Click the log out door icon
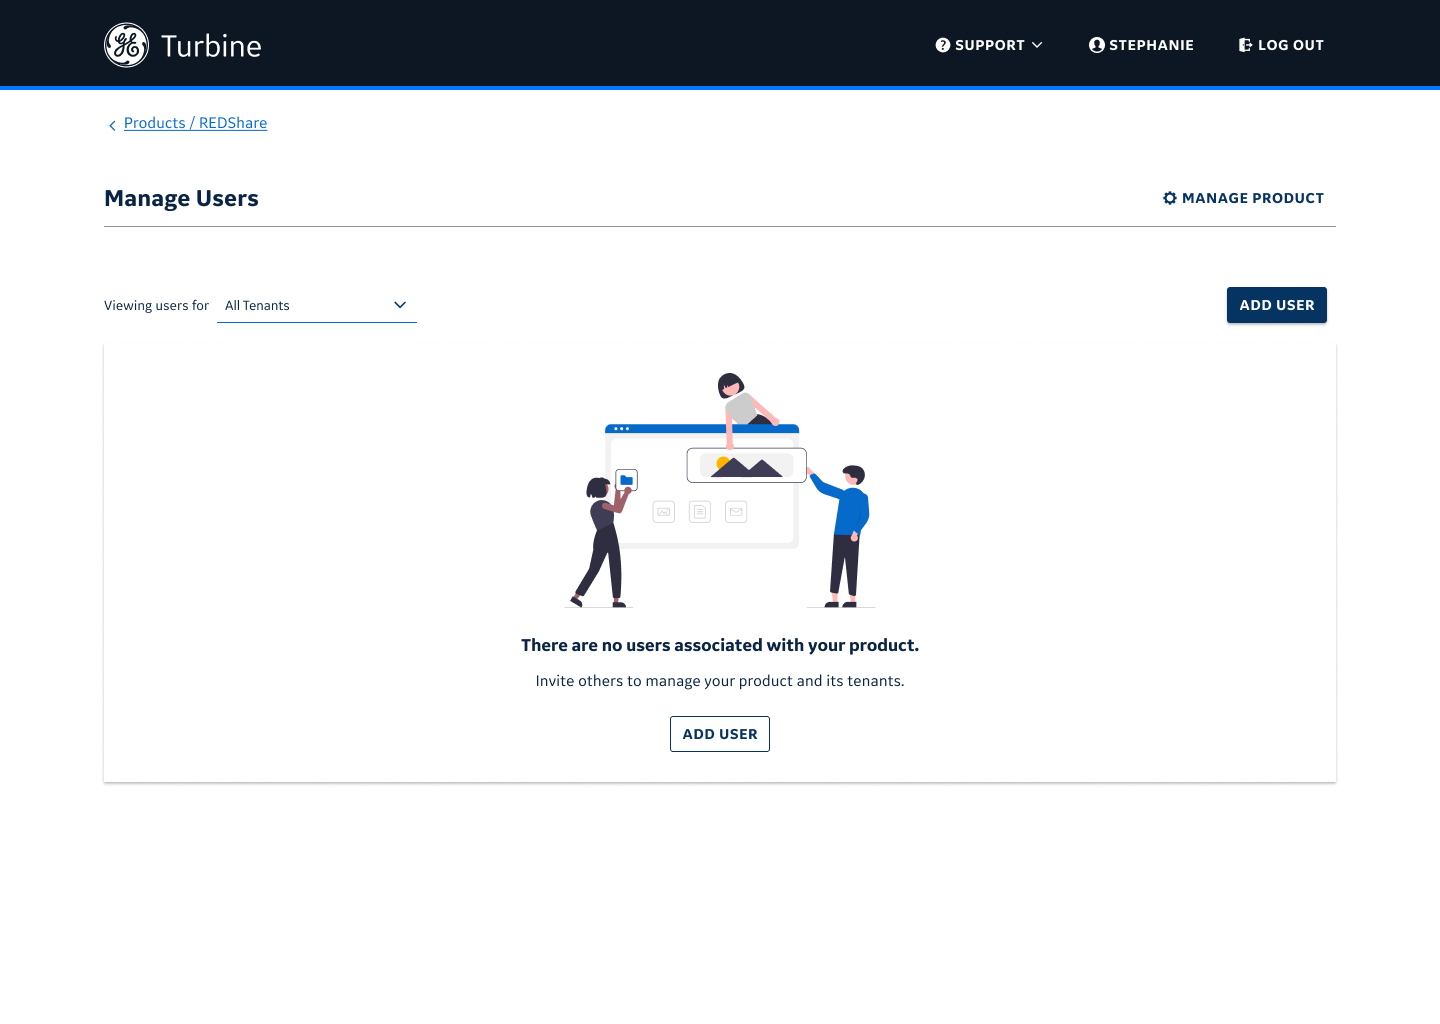 point(1245,45)
